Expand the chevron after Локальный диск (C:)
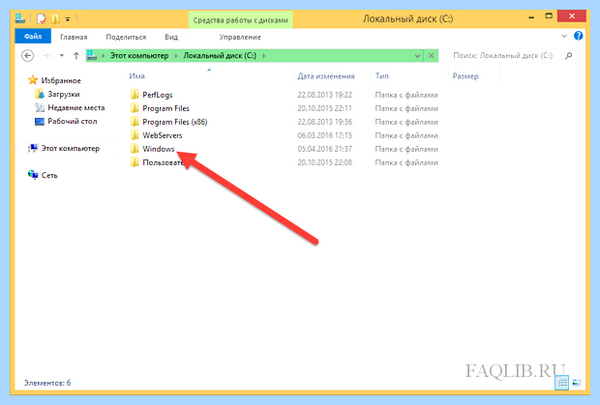Screen dimensions: 600x405 click(264, 56)
